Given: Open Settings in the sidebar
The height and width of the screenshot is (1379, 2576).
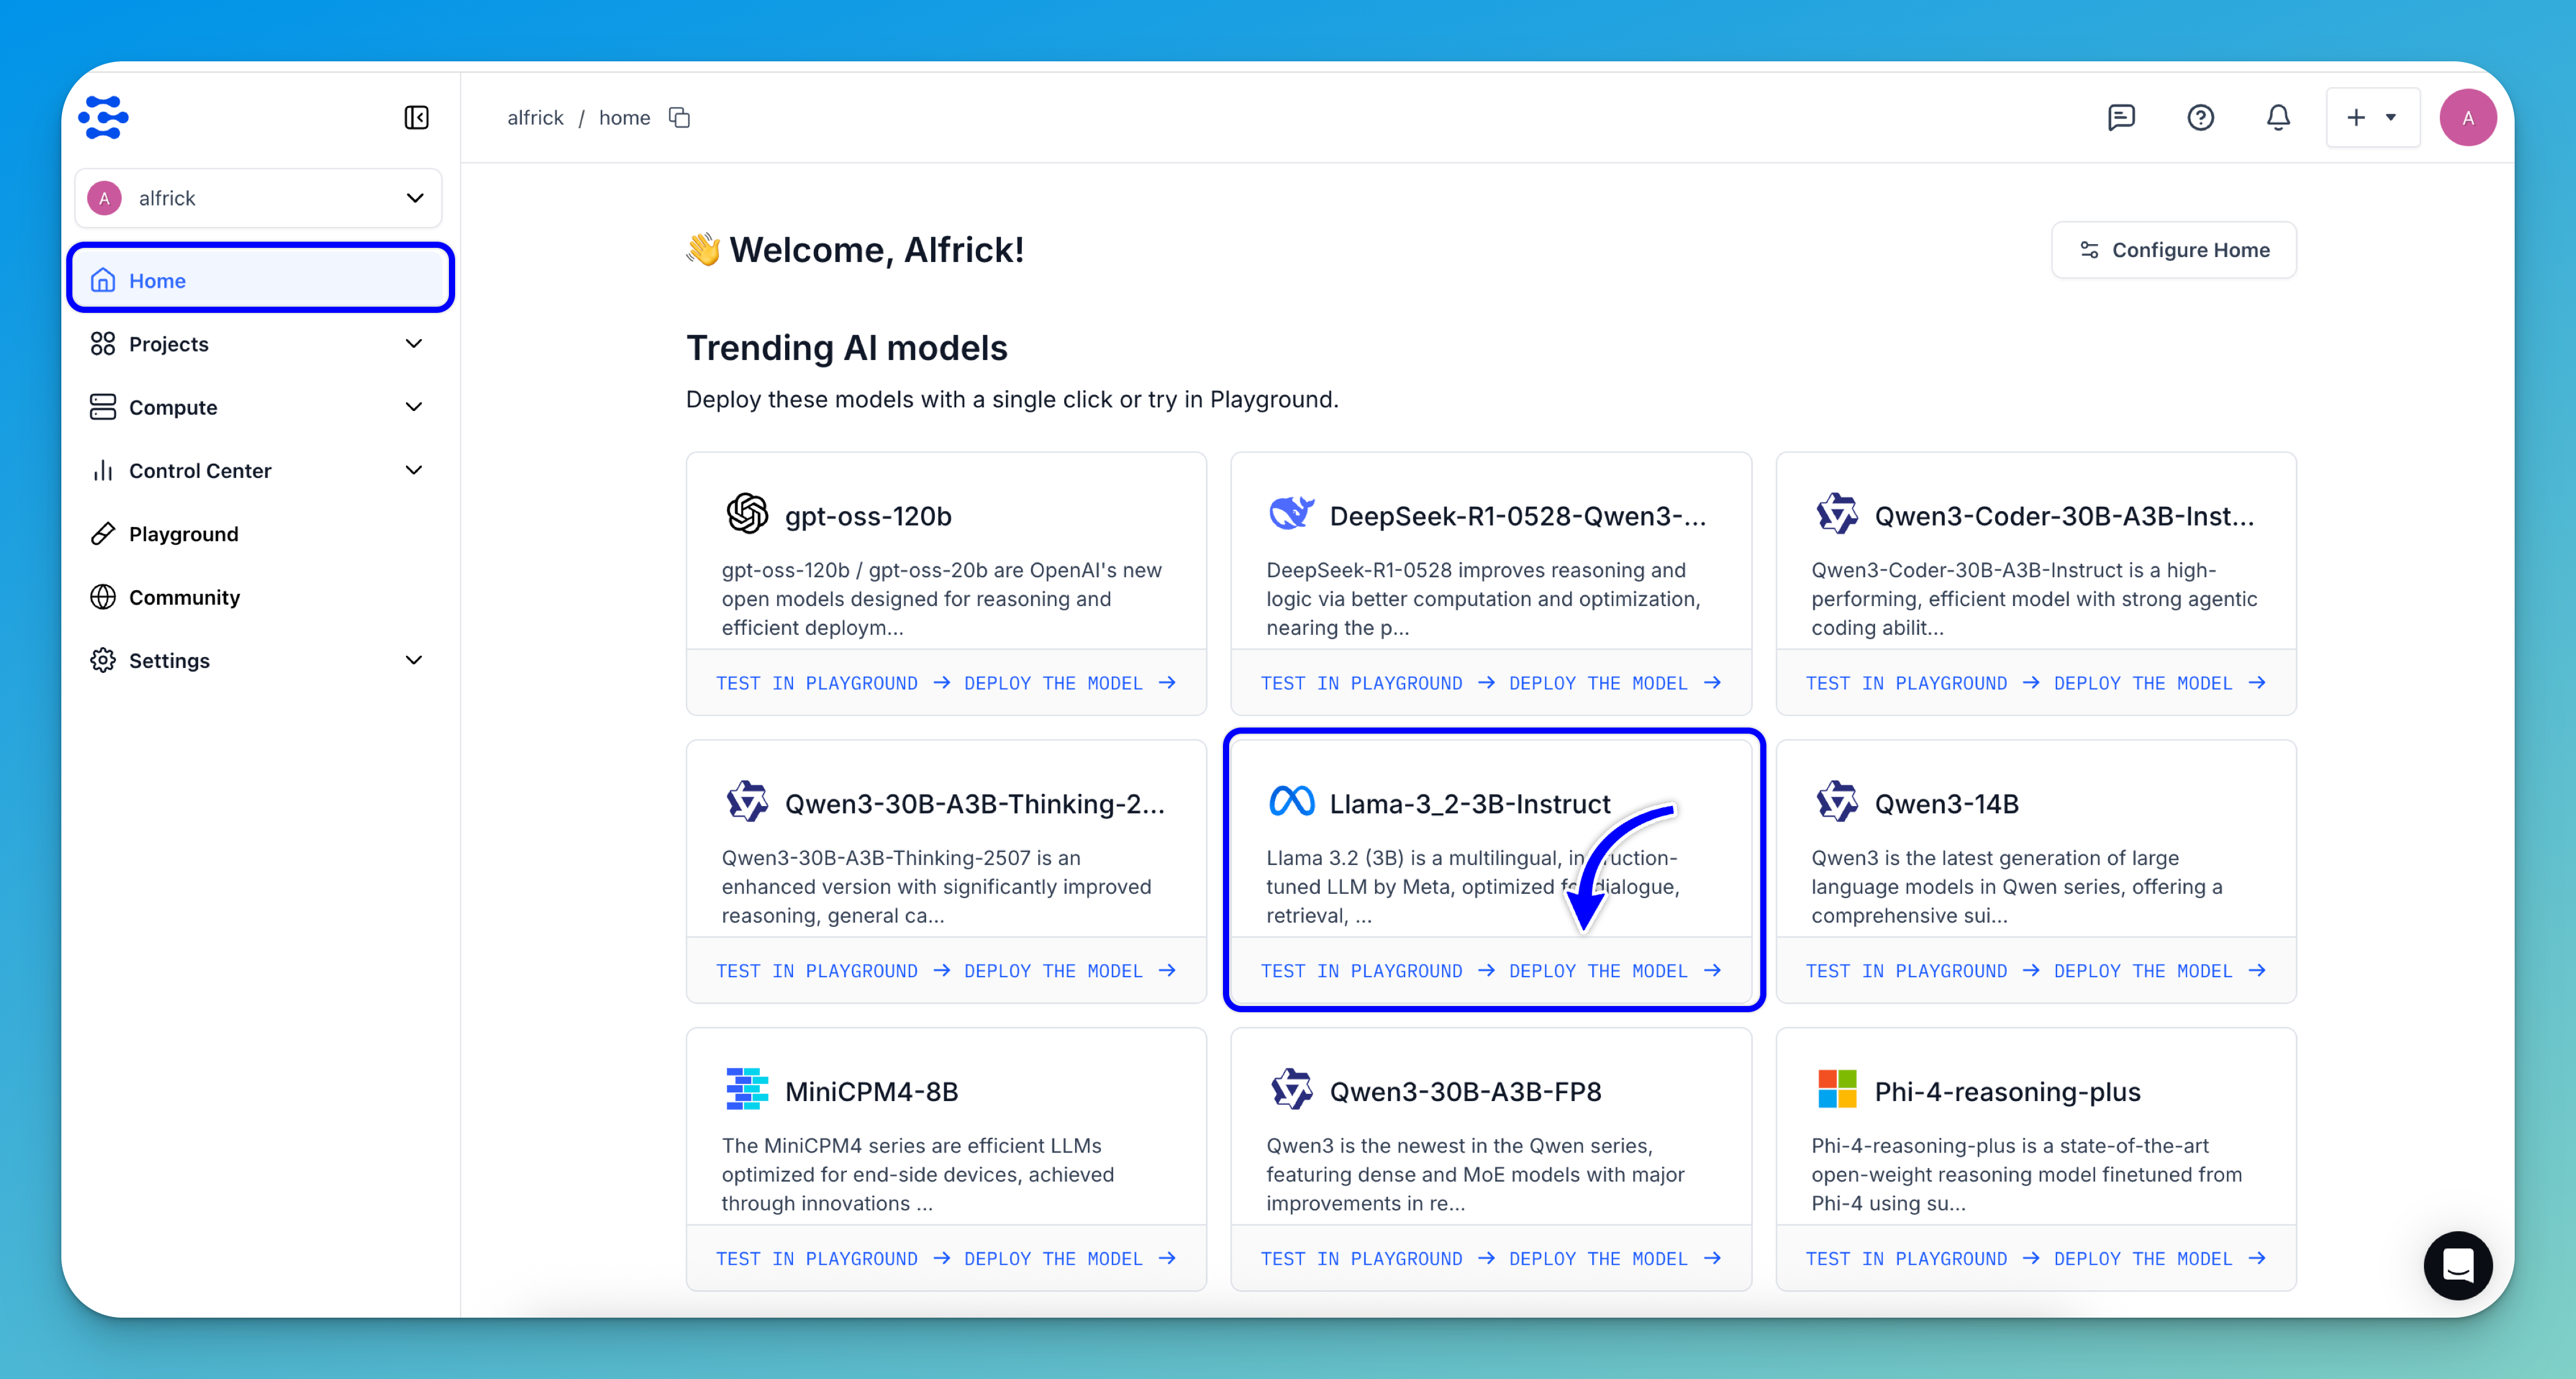Looking at the screenshot, I should [x=258, y=660].
